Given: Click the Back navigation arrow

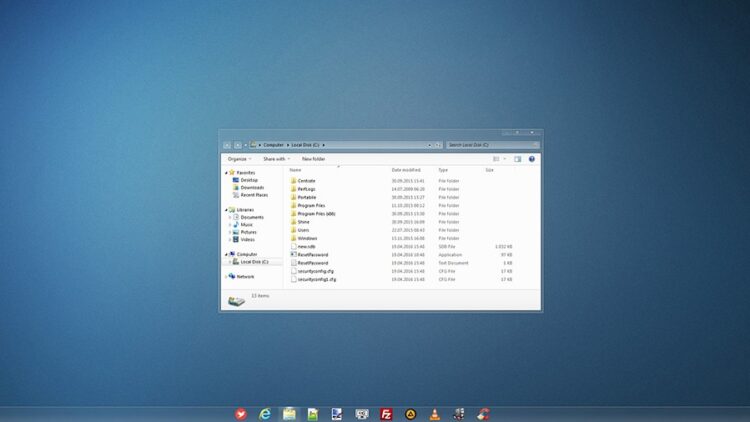Looking at the screenshot, I should [x=227, y=145].
